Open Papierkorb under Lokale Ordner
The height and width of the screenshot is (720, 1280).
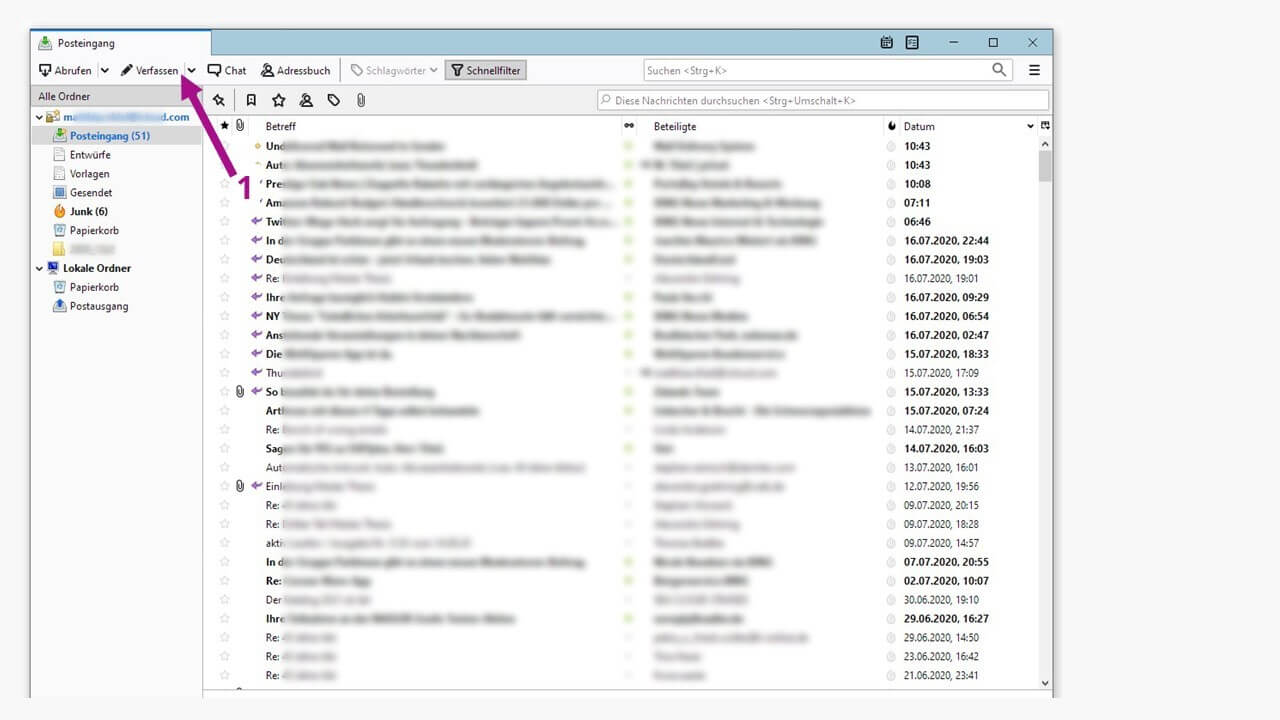[x=94, y=287]
